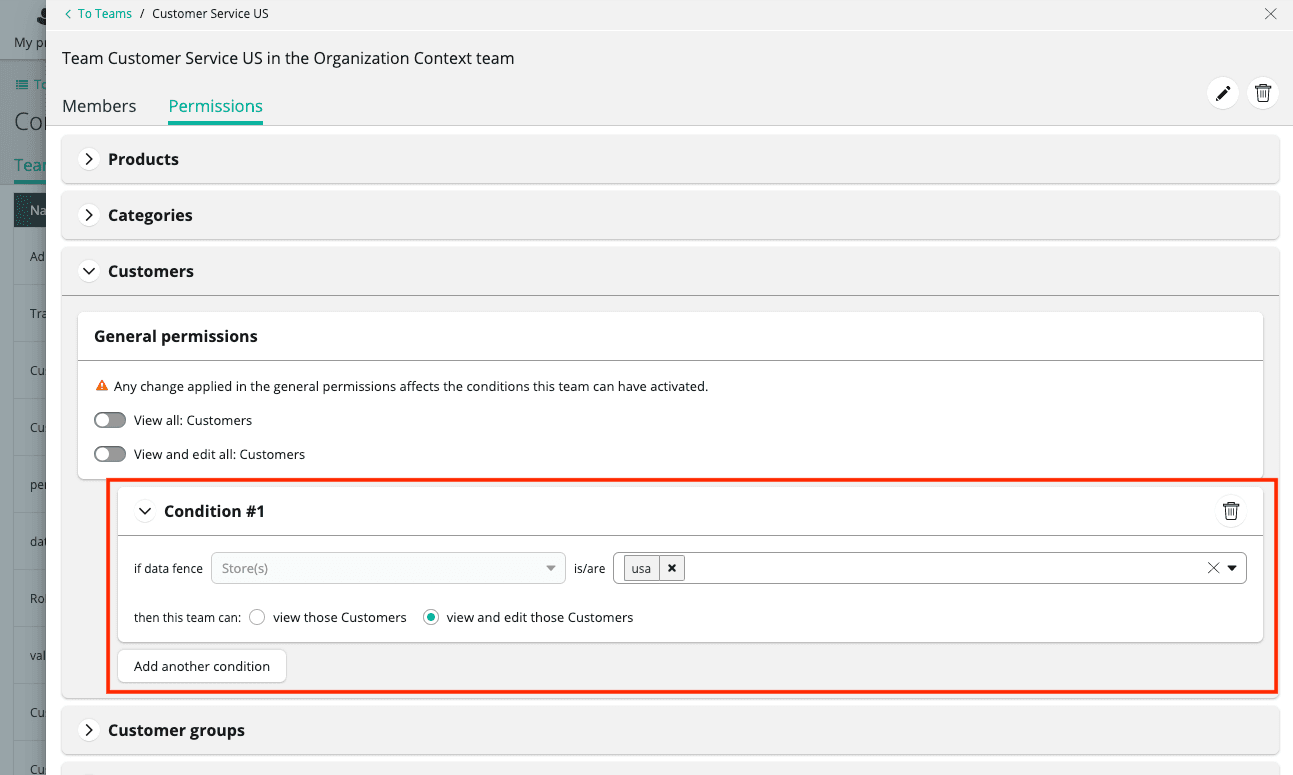Open the Store(s) data fence dropdown
This screenshot has width=1293, height=775.
coord(388,567)
